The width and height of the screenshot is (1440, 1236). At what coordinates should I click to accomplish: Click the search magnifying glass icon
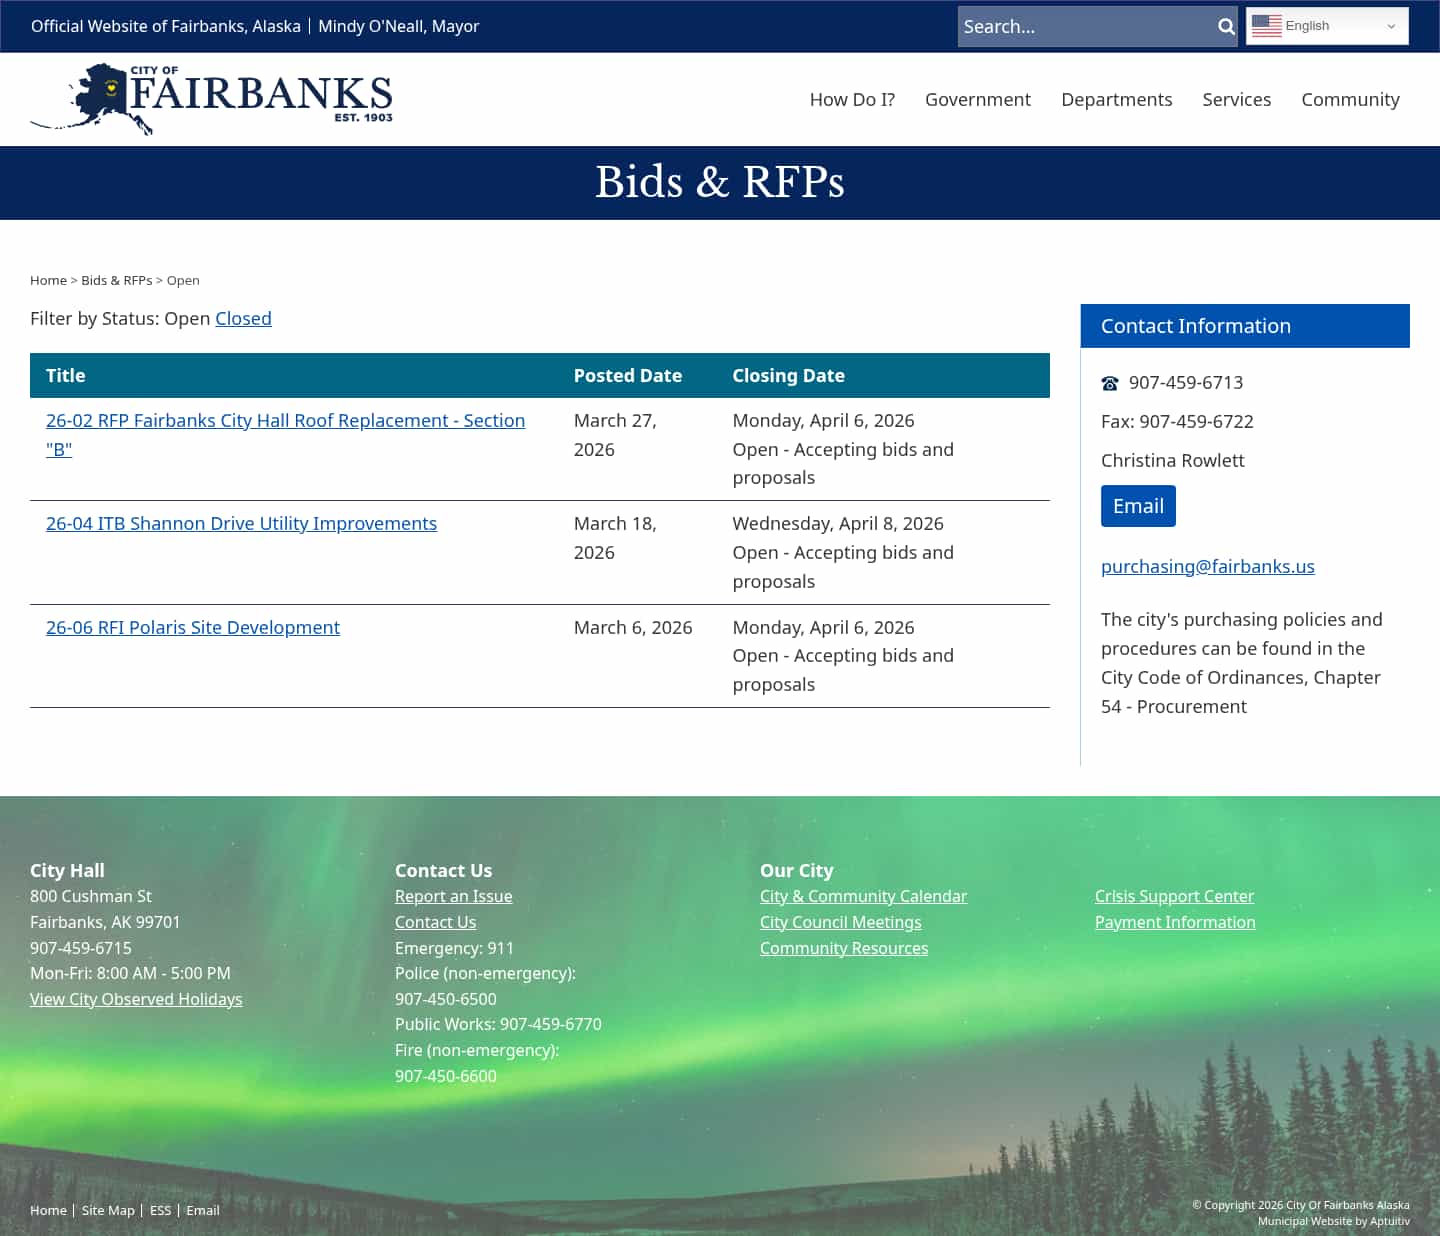[1224, 26]
